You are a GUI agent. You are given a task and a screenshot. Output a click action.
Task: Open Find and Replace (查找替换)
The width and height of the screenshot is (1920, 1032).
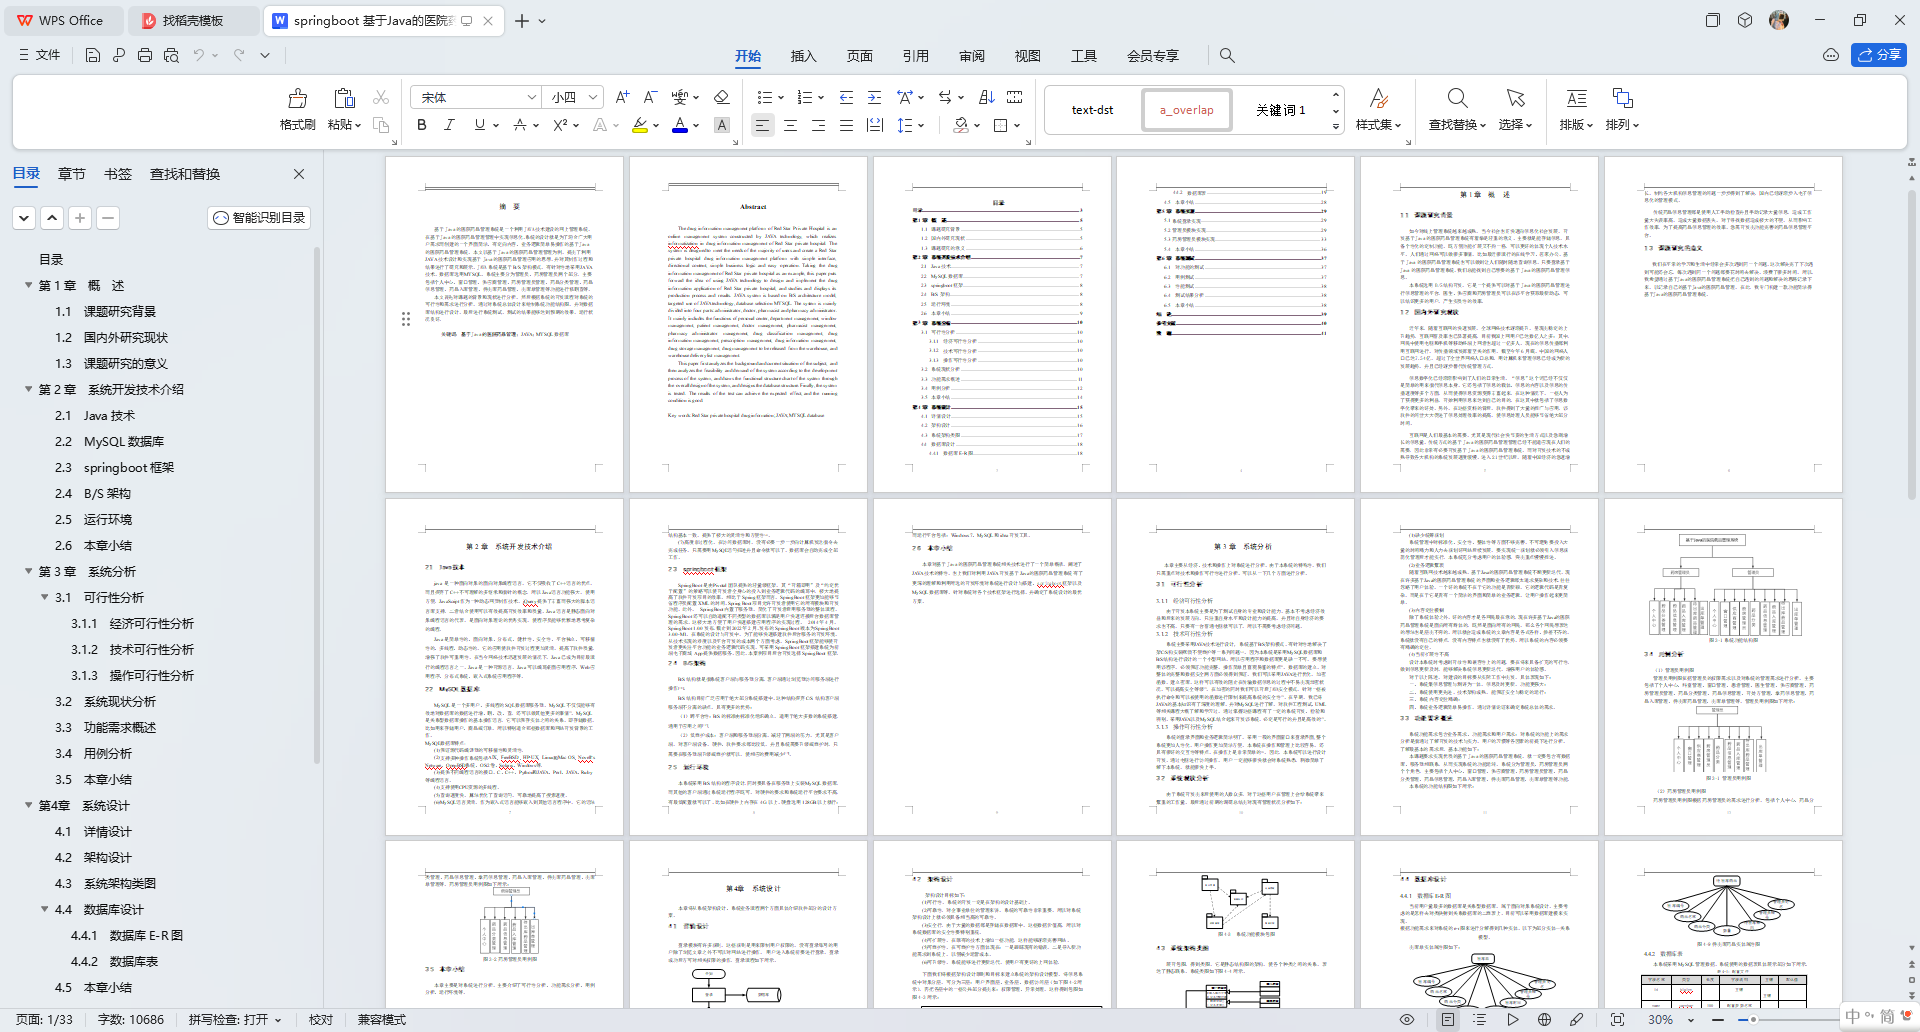[x=1457, y=110]
